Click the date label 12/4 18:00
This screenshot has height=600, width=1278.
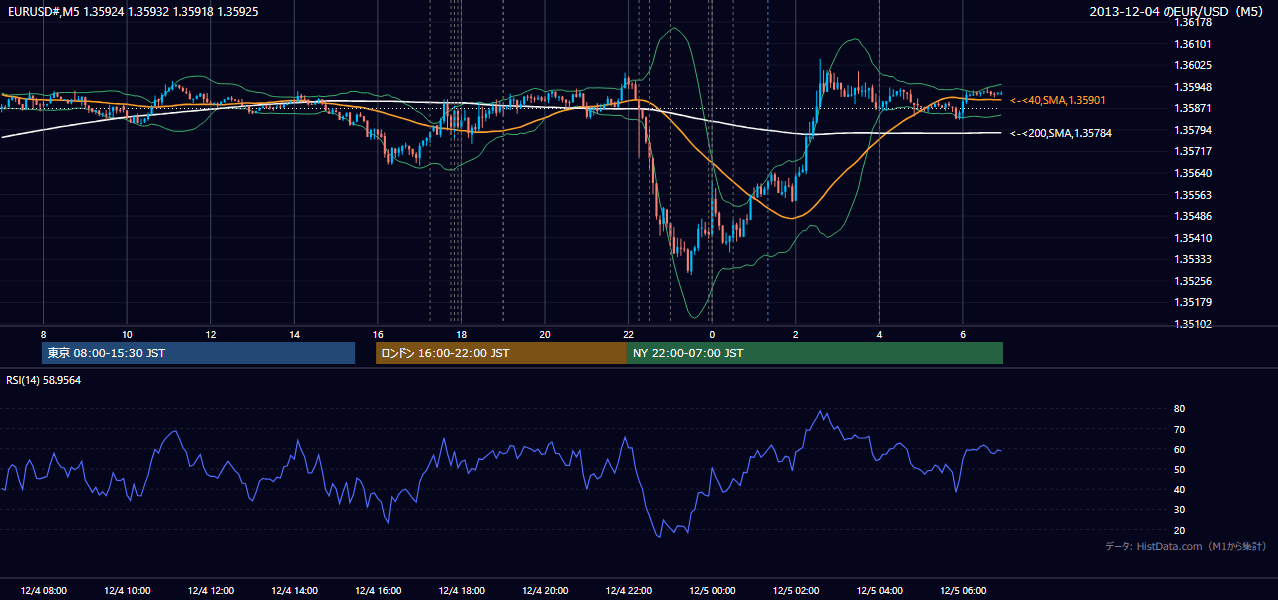461,591
